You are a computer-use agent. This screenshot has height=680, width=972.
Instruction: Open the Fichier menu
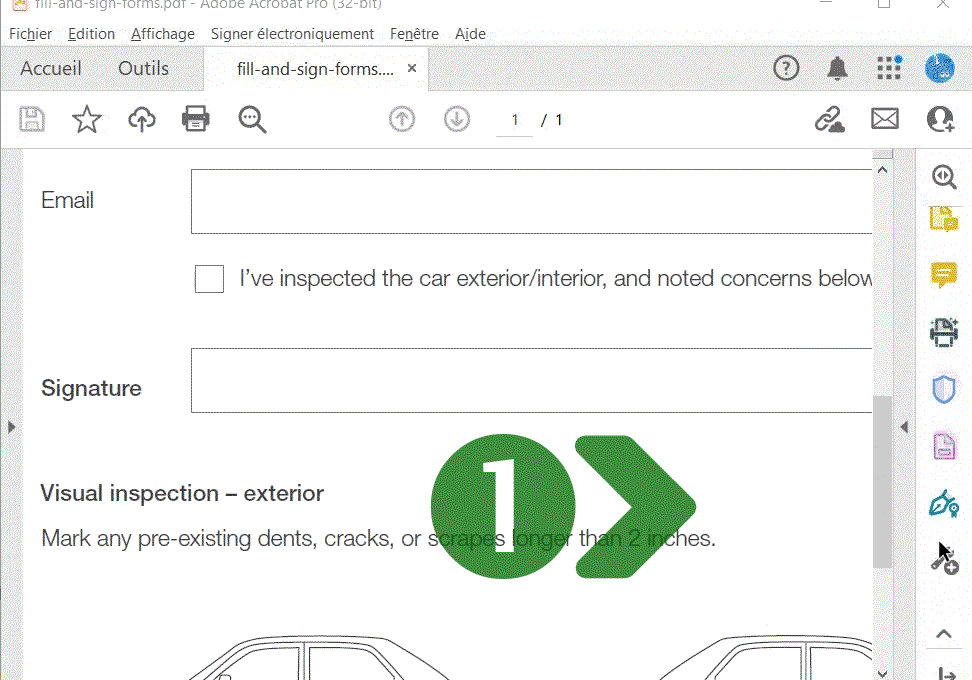[x=30, y=34]
